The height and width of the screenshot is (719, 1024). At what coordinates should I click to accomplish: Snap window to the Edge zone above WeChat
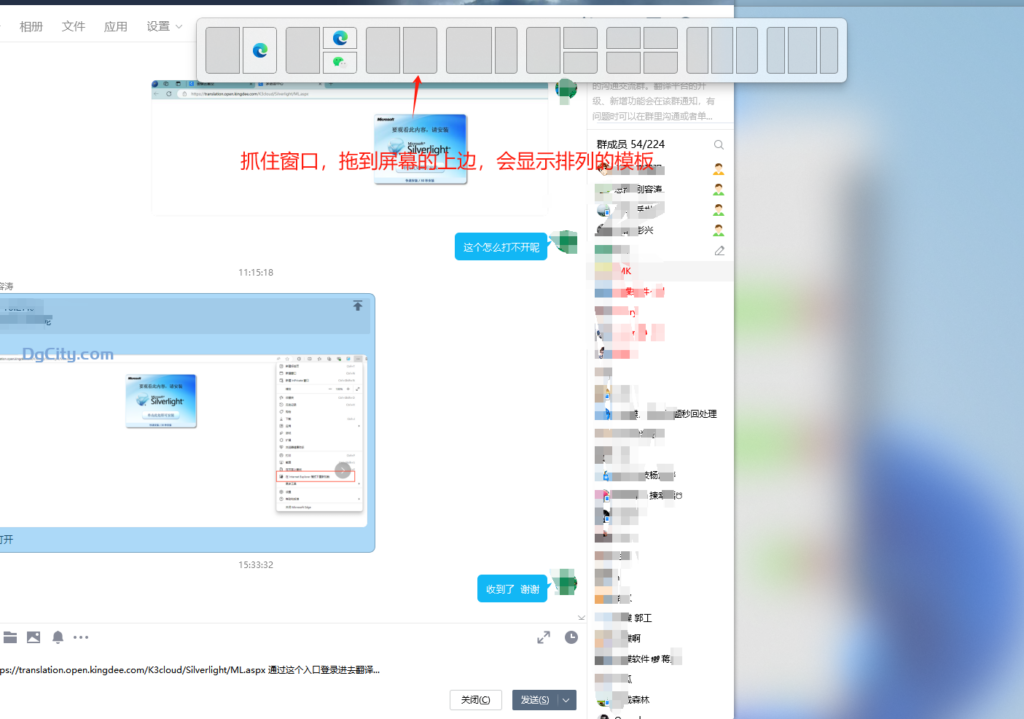pos(340,39)
